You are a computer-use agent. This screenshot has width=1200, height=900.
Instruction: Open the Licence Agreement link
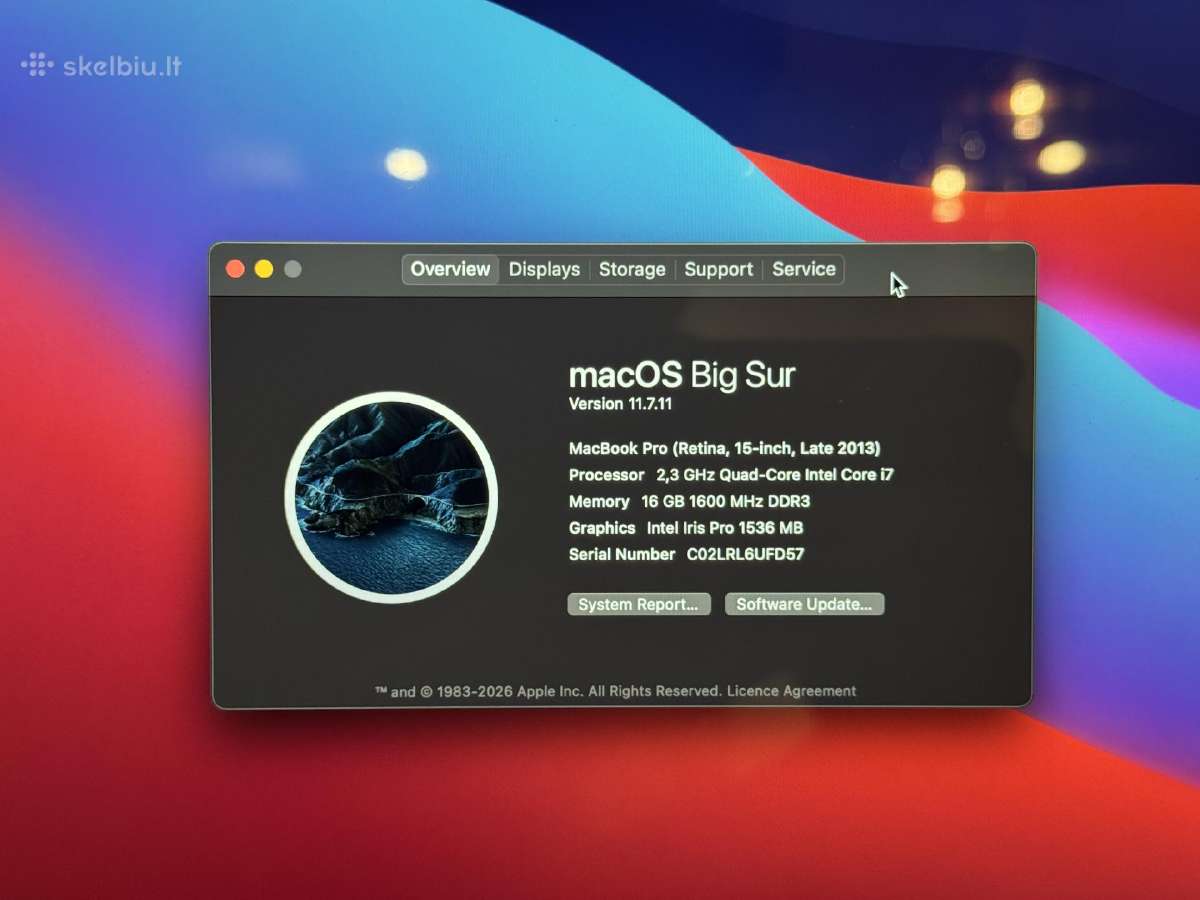pyautogui.click(x=791, y=691)
